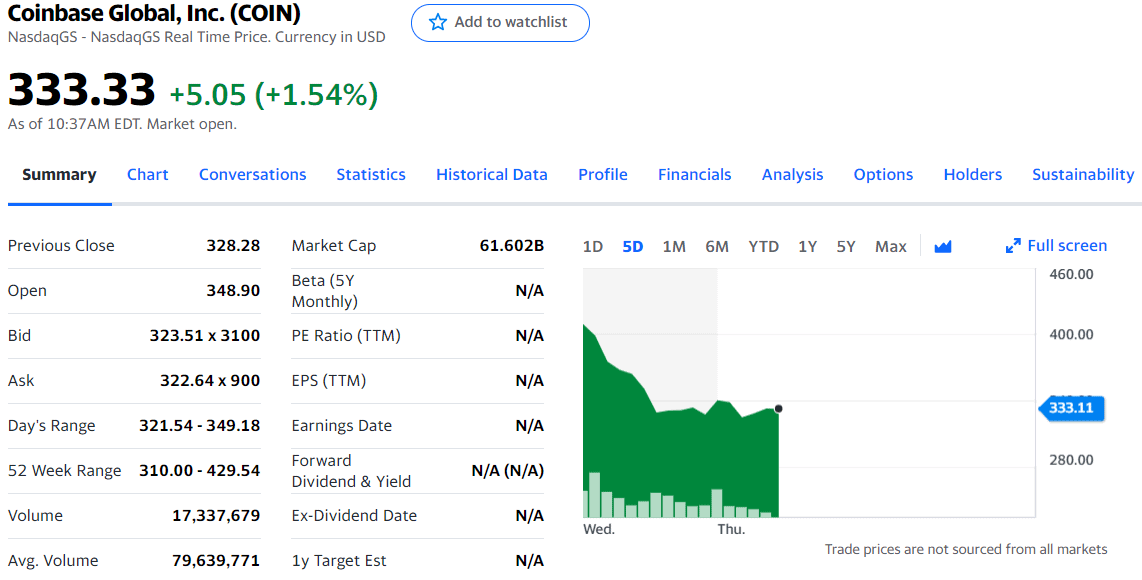Open the Holders tab
The height and width of the screenshot is (580, 1142).
(973, 175)
